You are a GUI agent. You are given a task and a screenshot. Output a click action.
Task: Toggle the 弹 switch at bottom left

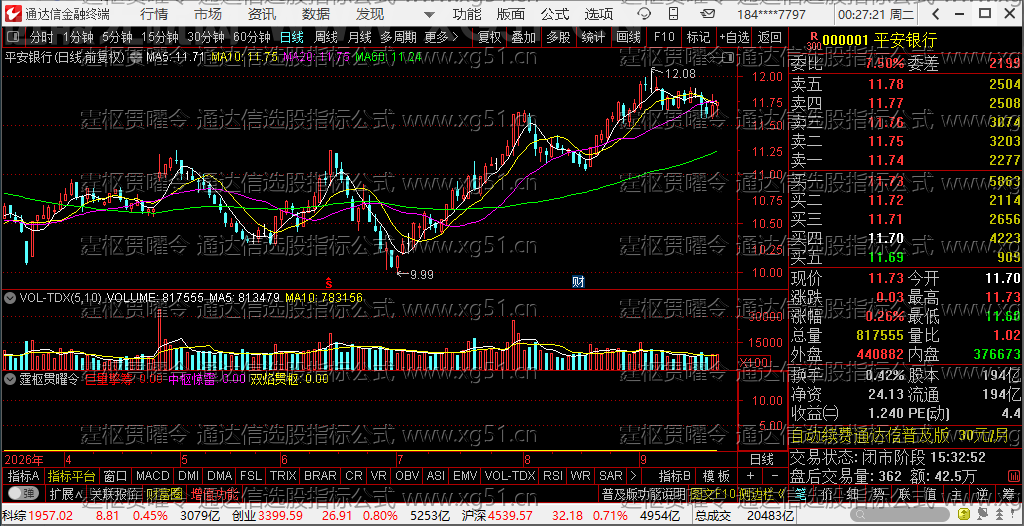23,493
